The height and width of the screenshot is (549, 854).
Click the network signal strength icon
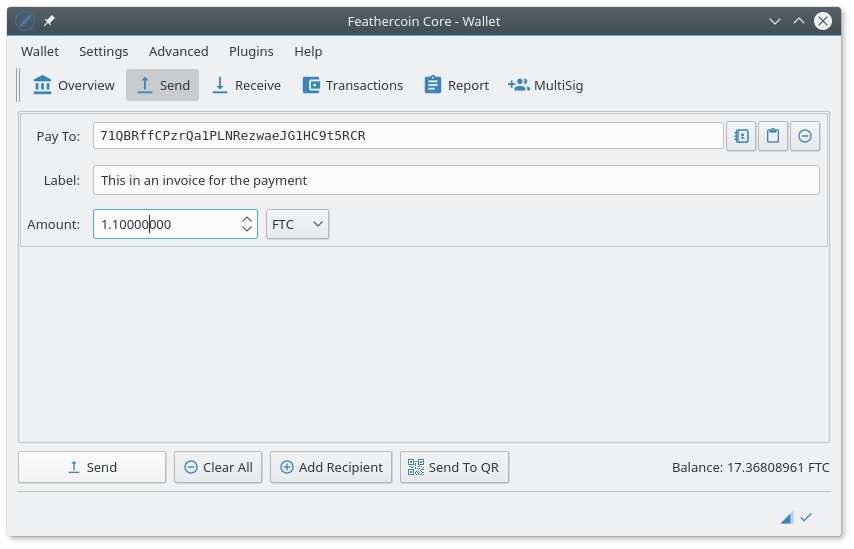pos(786,517)
